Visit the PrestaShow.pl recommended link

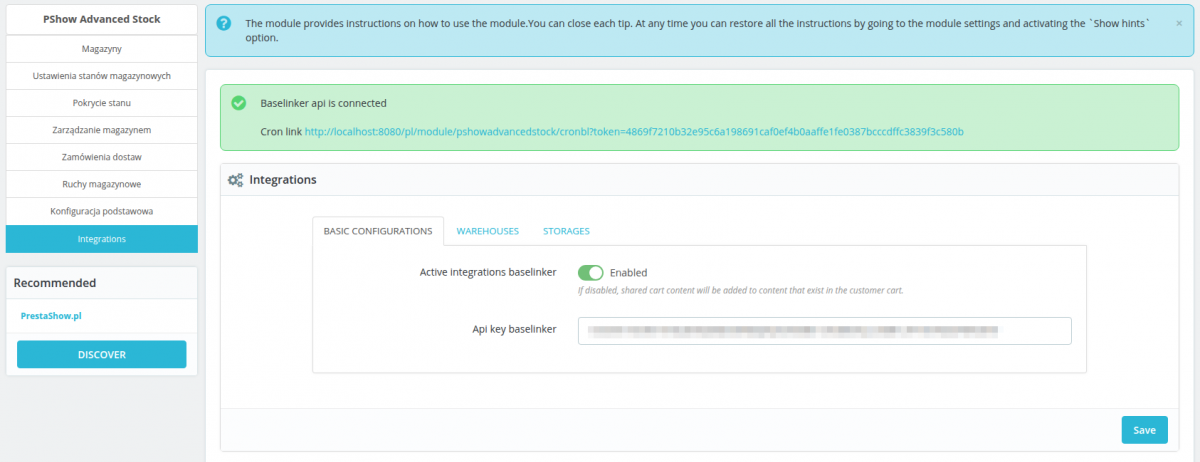(x=51, y=315)
